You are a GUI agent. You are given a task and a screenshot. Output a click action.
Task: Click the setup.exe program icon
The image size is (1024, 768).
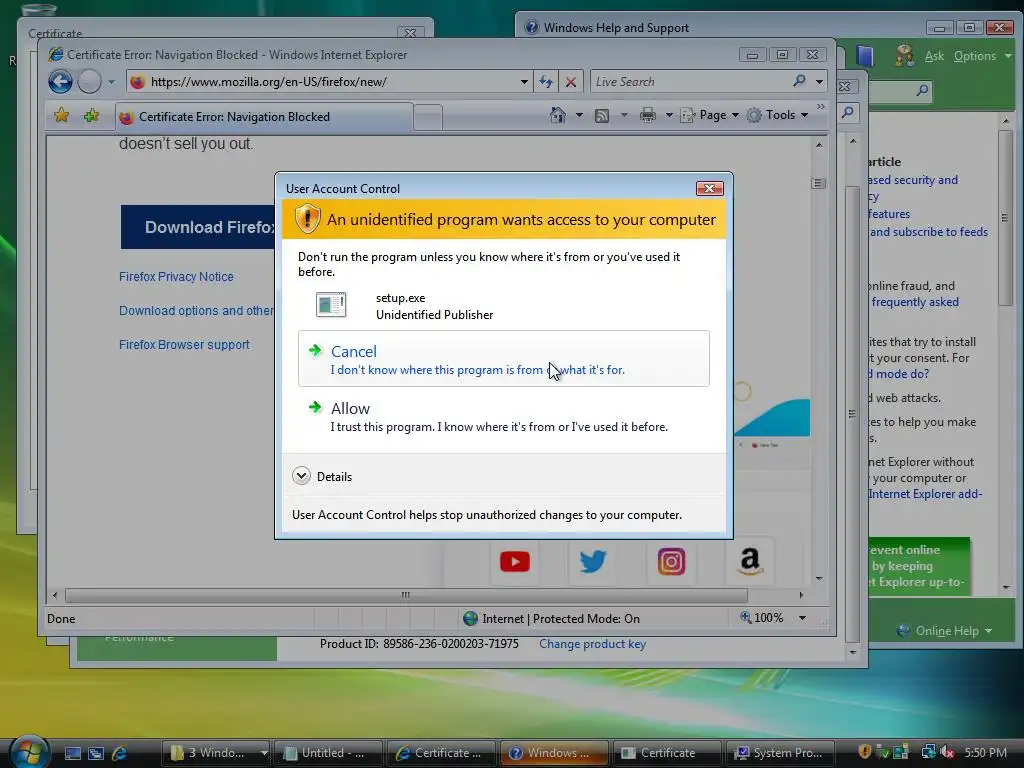coord(331,305)
